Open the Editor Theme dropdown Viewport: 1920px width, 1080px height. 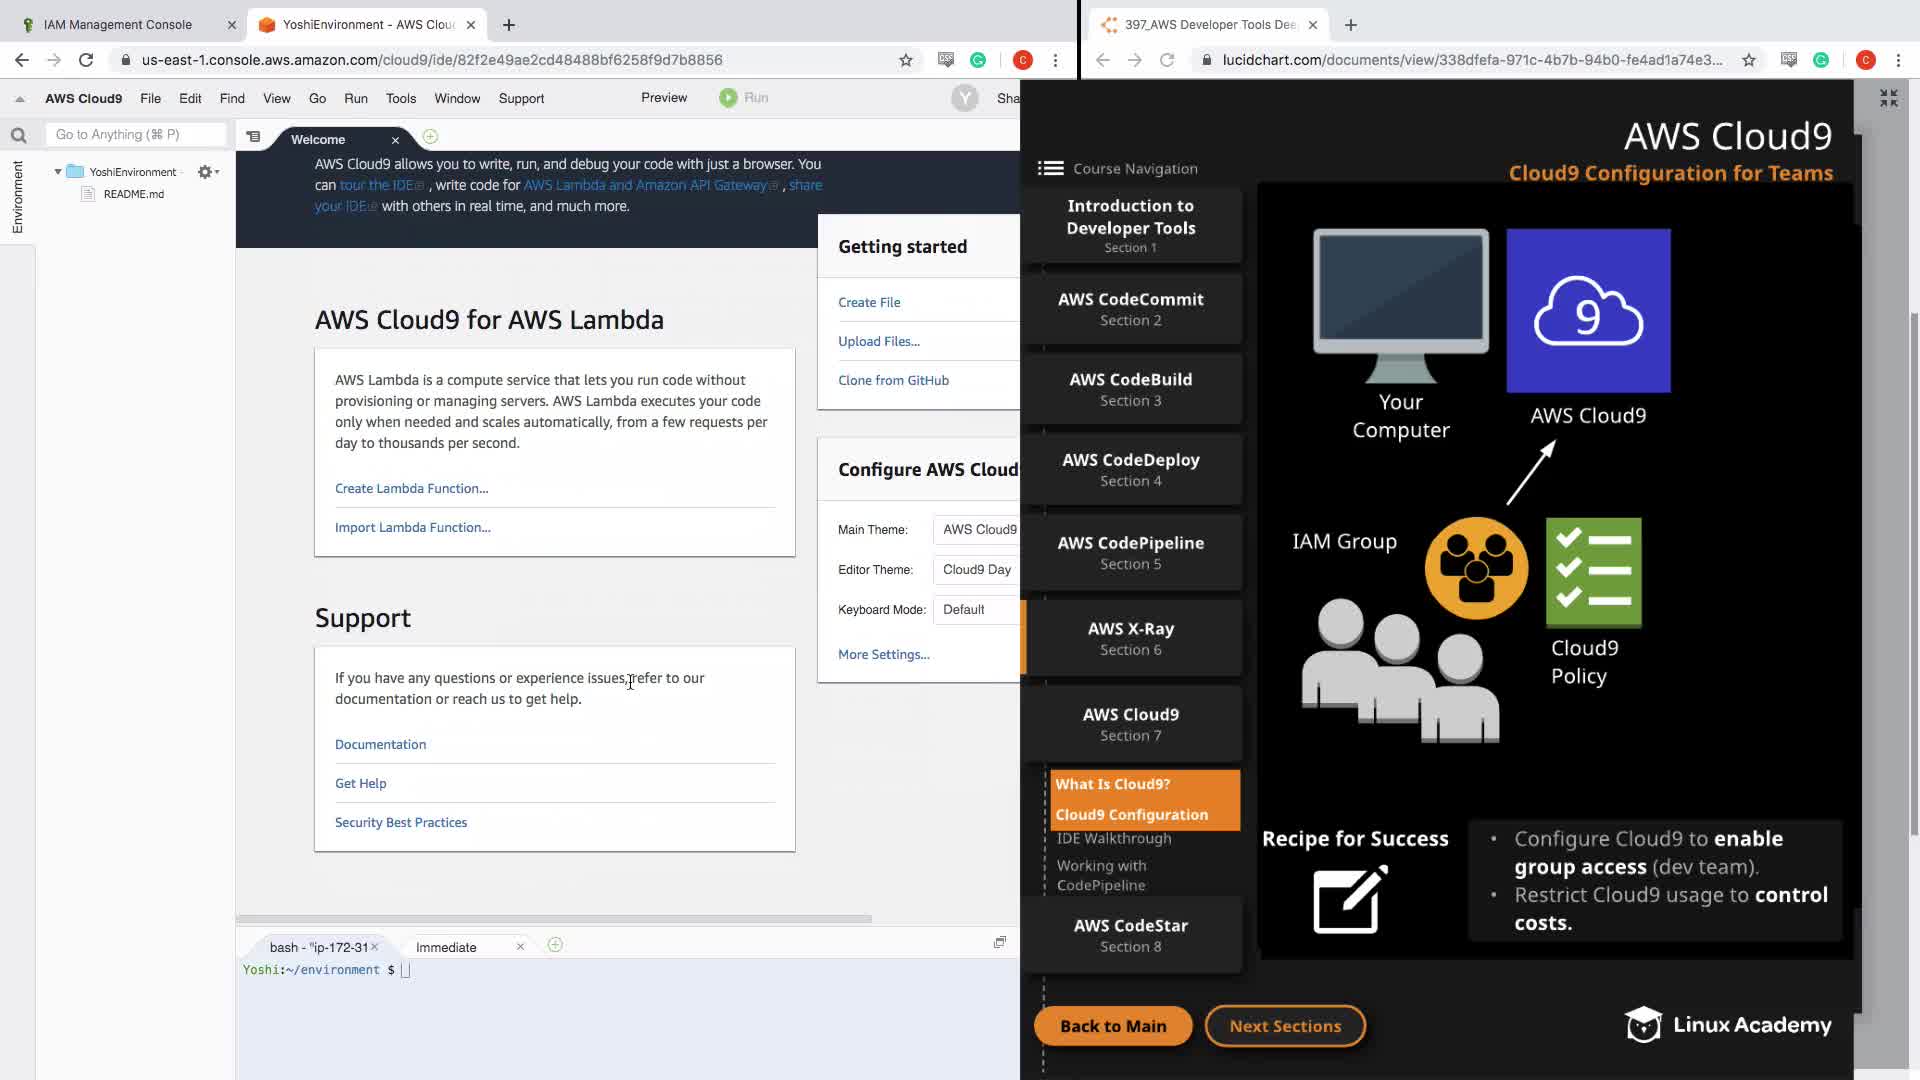point(977,570)
